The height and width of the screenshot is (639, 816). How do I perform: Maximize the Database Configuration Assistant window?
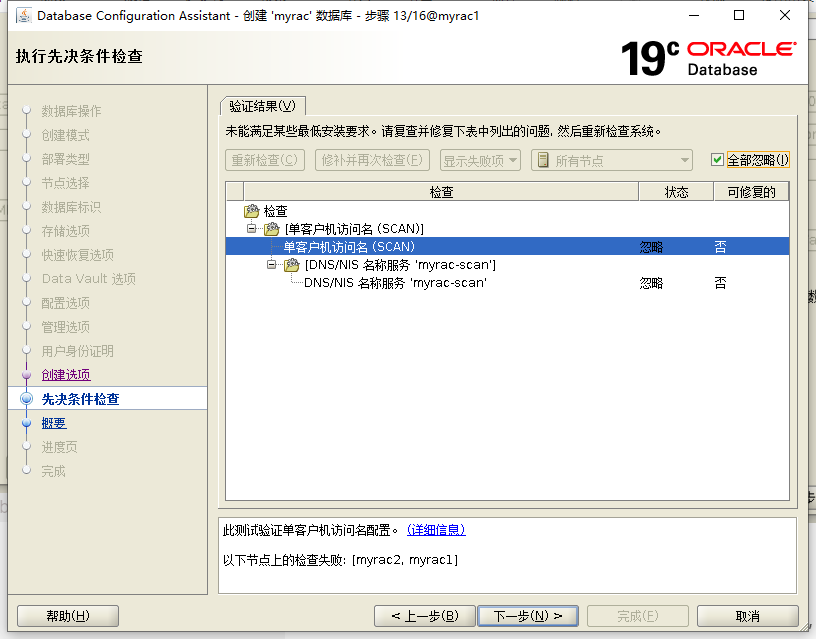click(739, 16)
